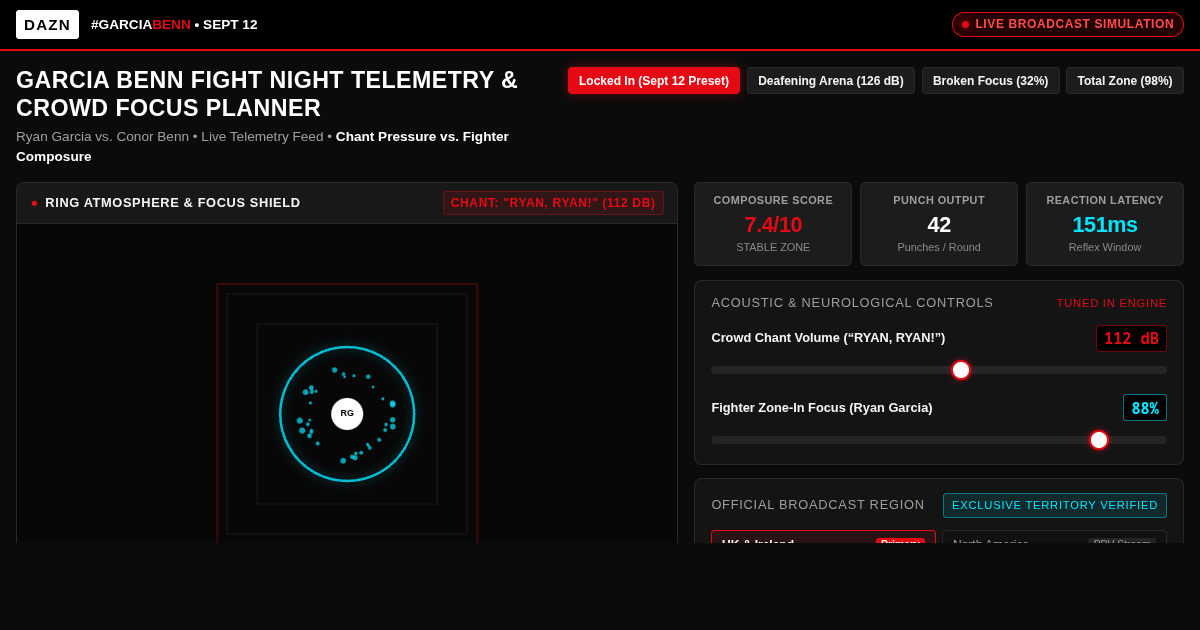
Task: Select the Locked In (Sept 12 Preset) button
Action: 654,81
